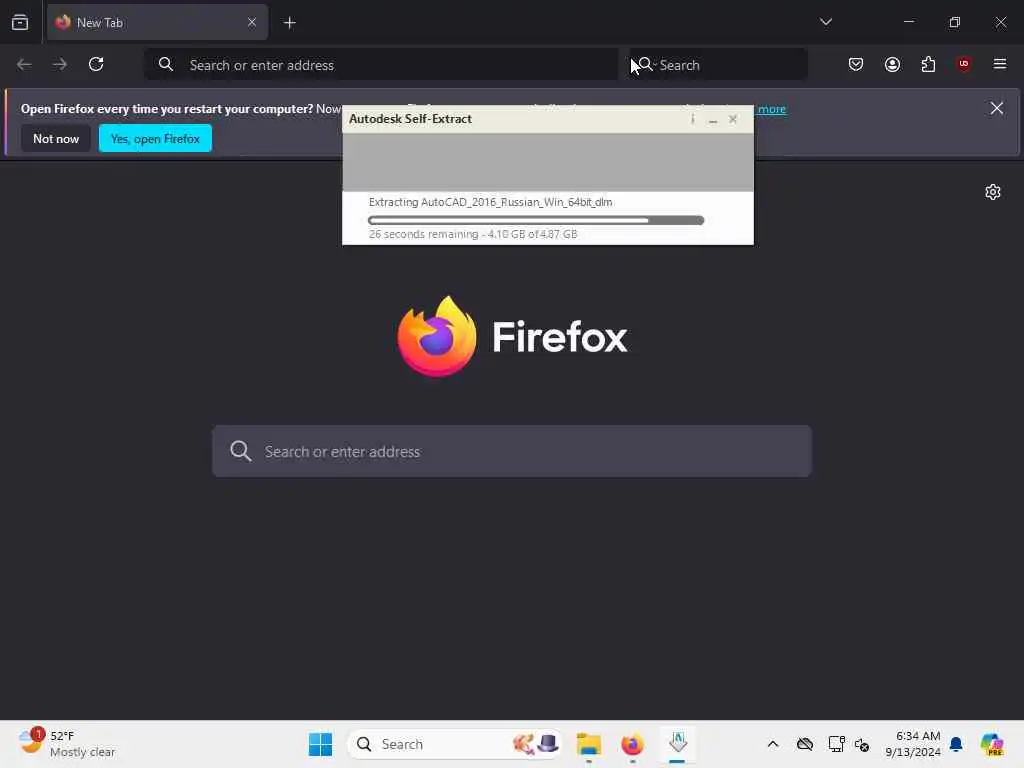Open File Explorer from the taskbar

588,744
